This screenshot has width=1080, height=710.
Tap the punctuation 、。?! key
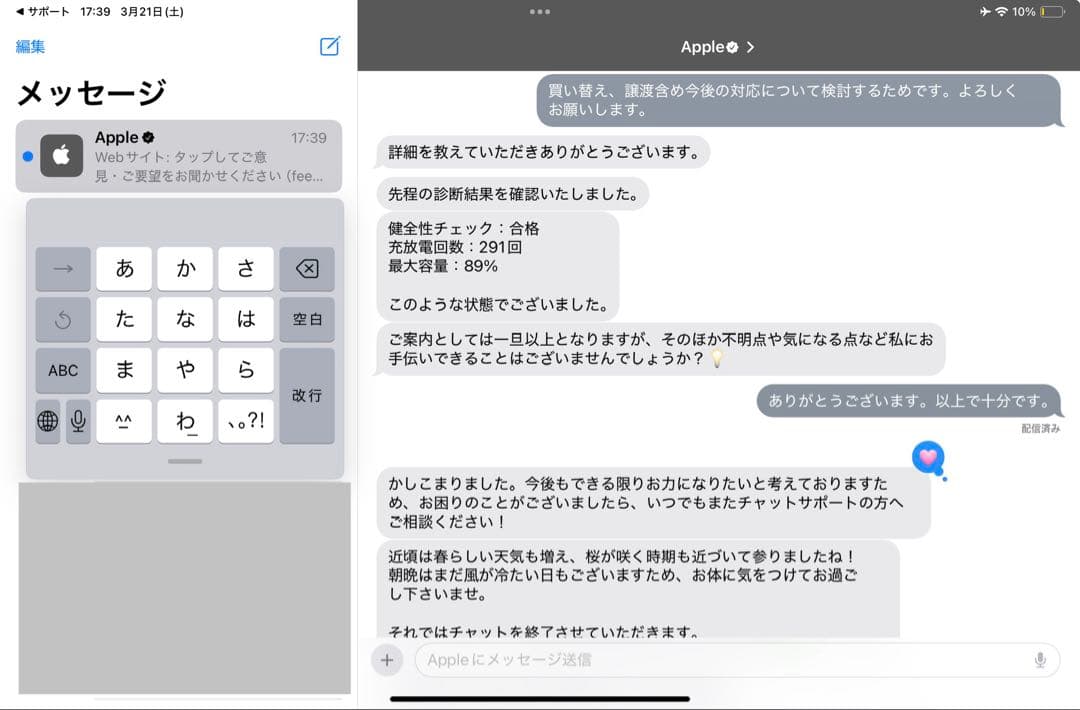click(245, 421)
